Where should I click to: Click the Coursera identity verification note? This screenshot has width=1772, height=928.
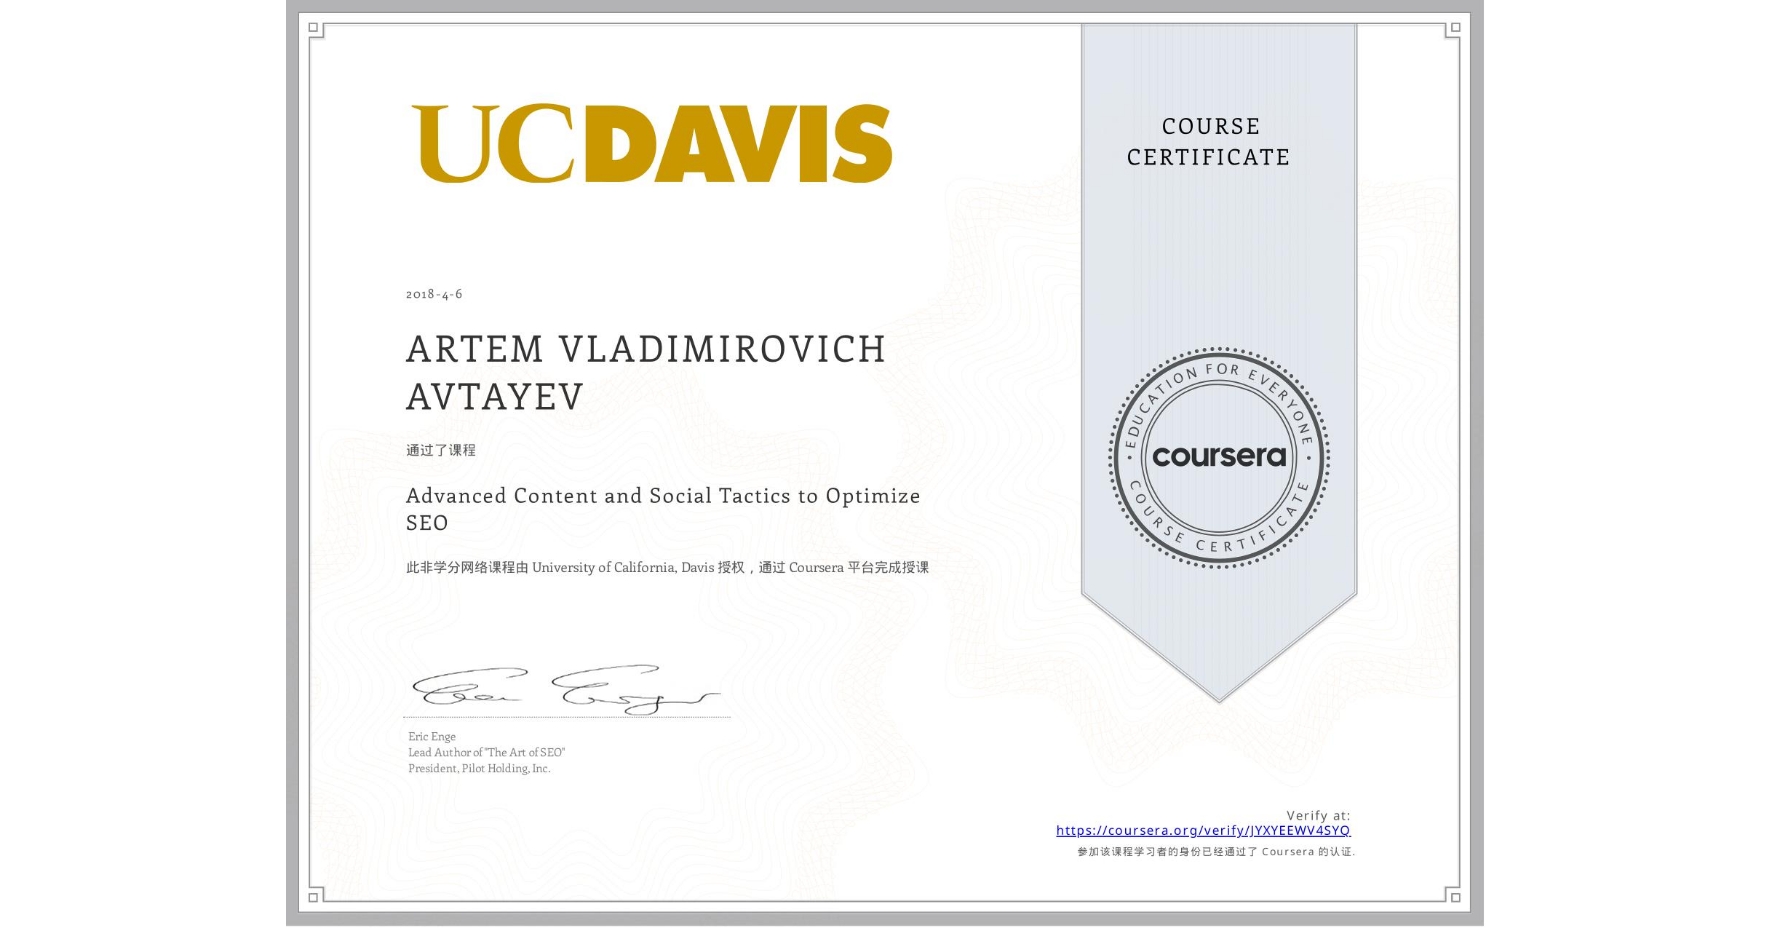pos(1216,852)
